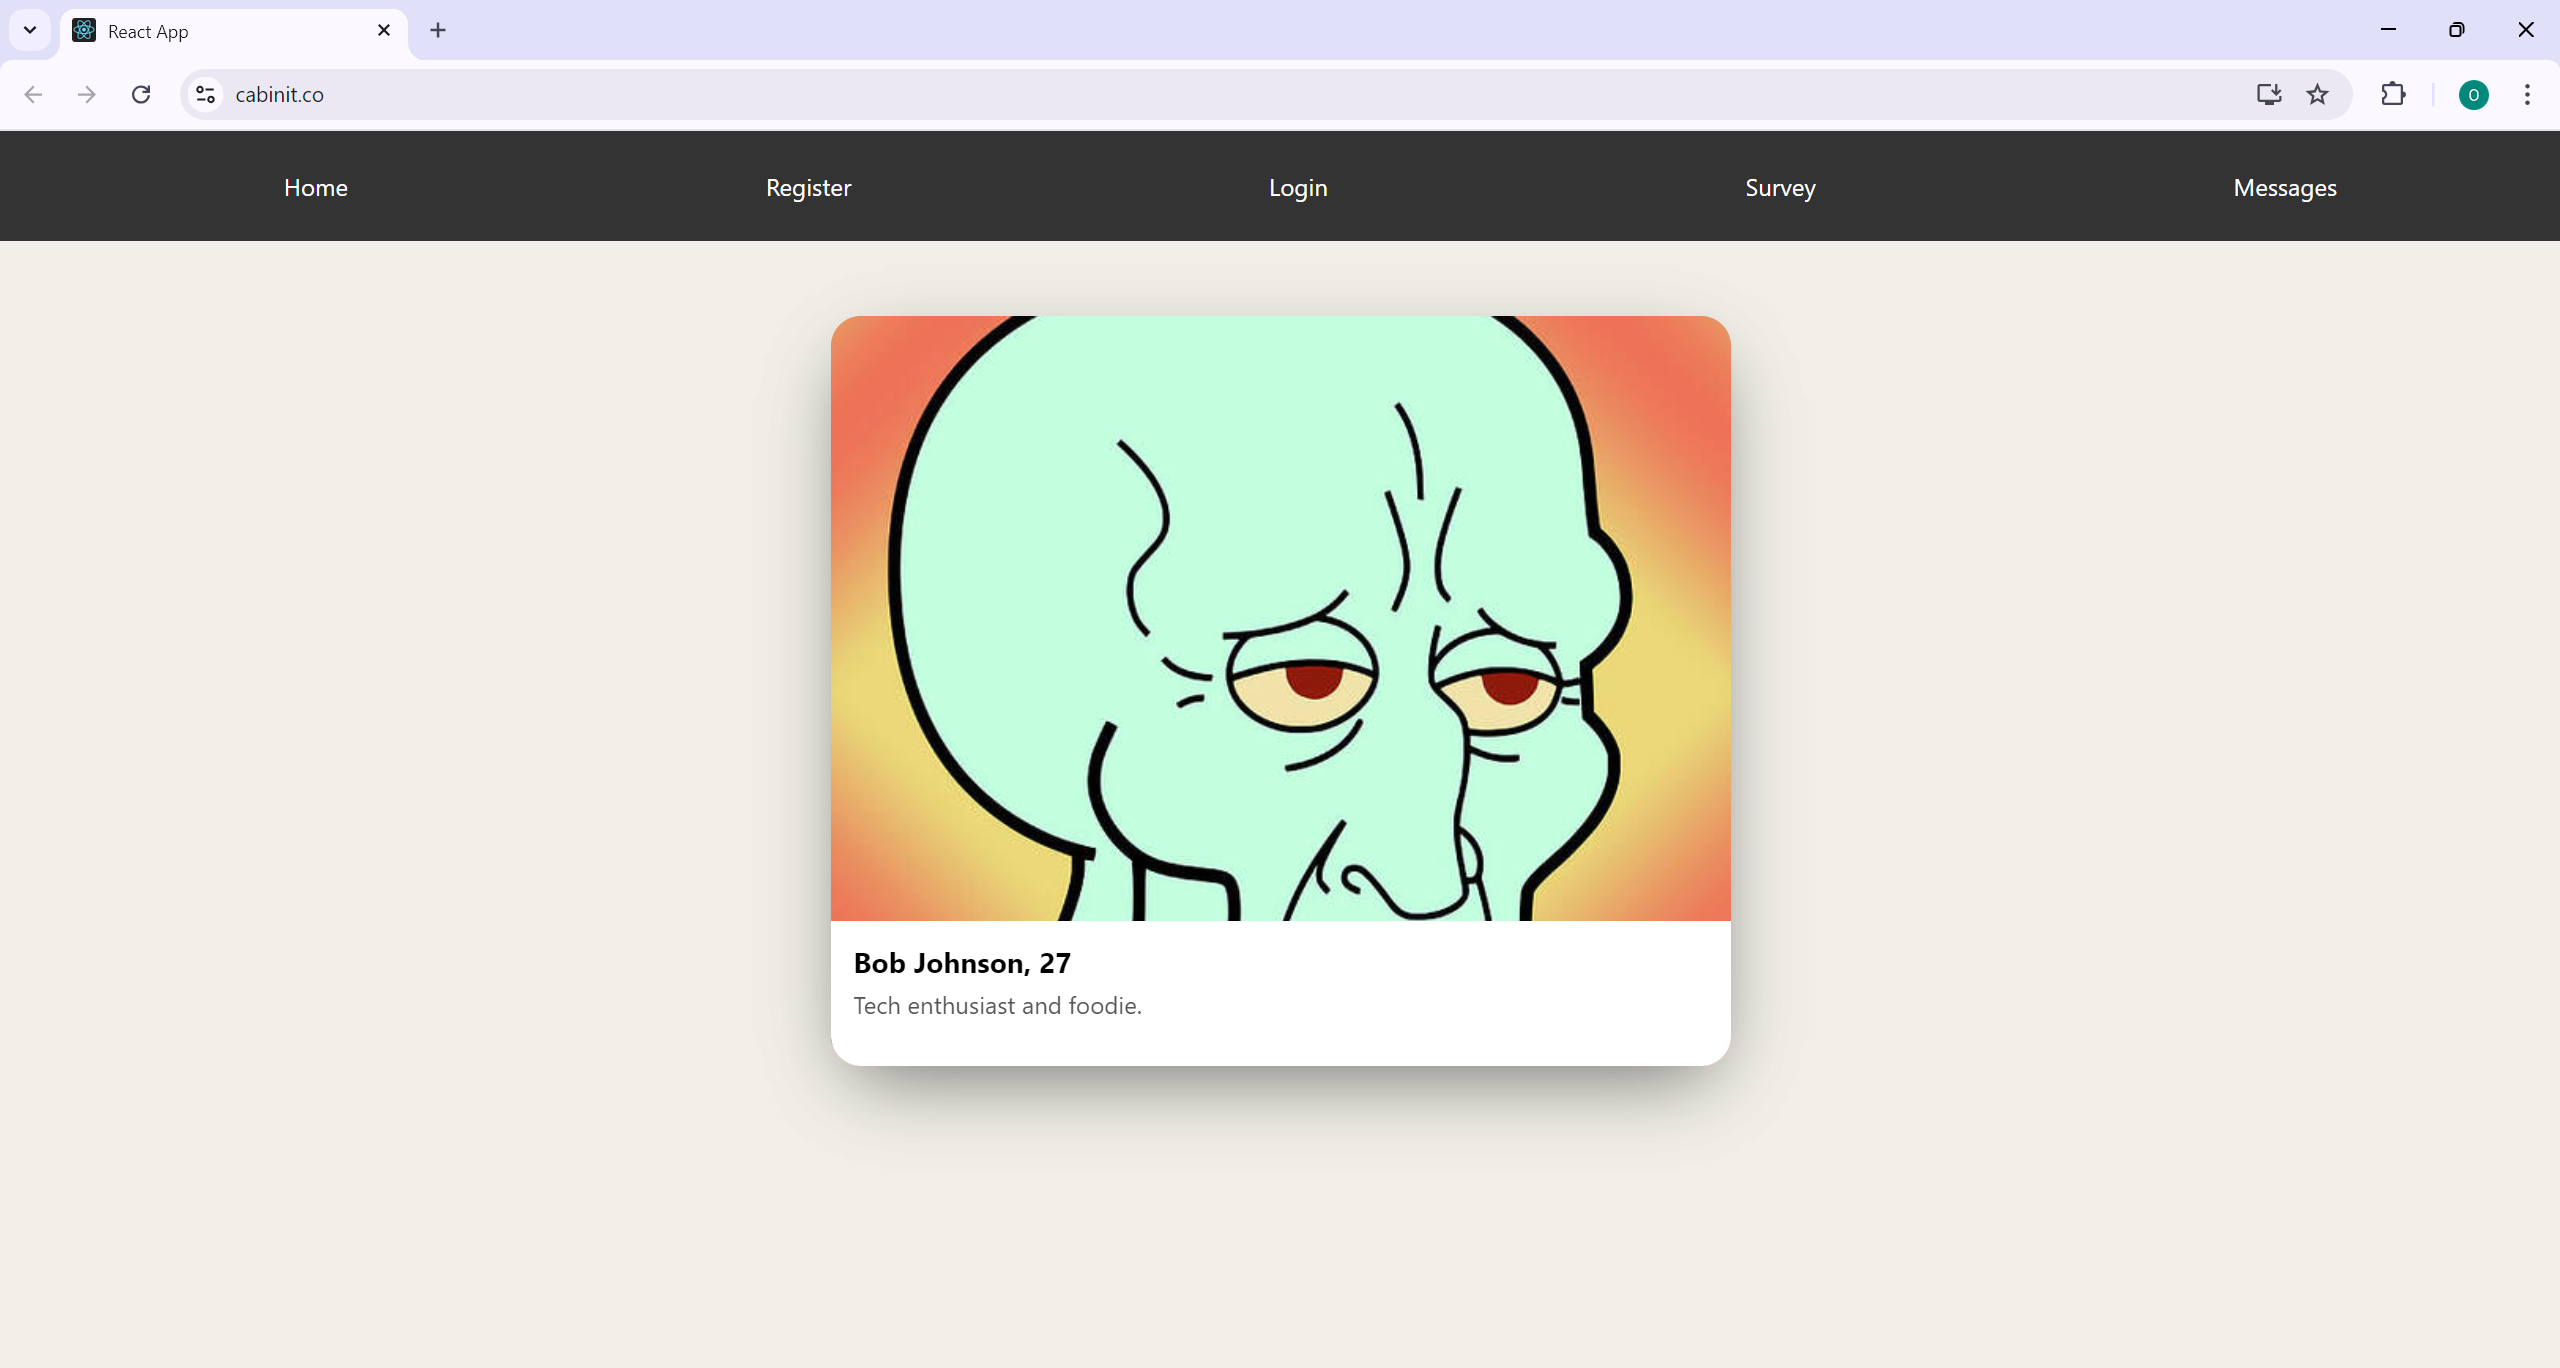
Task: Open site information icon beside URL
Action: 205,94
